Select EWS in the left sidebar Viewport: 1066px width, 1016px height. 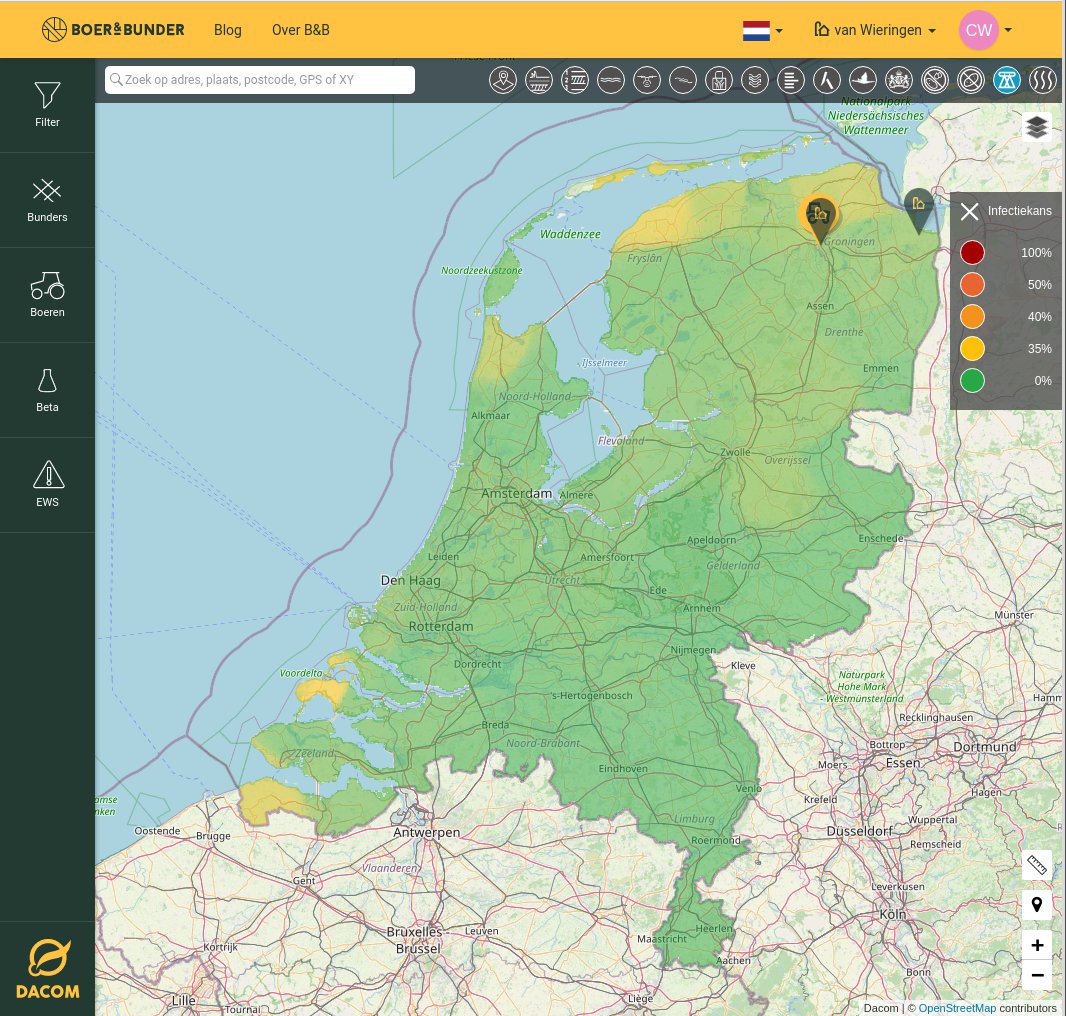click(47, 485)
